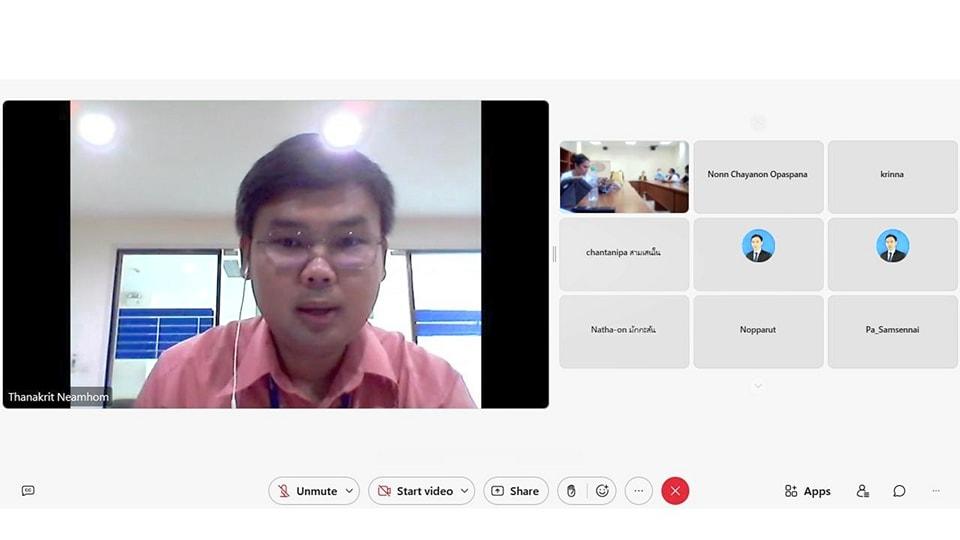
Task: Click the Unmute microphone button
Action: point(307,491)
